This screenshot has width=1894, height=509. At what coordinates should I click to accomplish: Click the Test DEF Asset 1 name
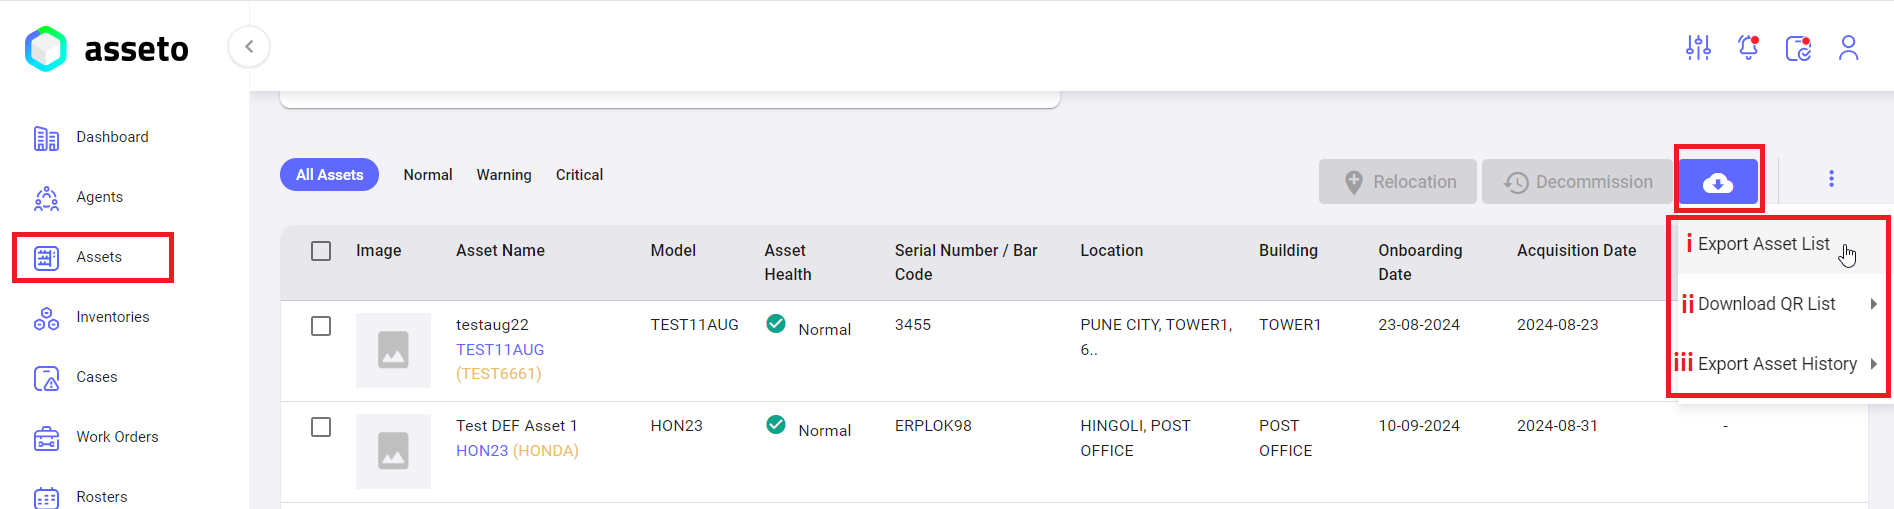click(516, 426)
